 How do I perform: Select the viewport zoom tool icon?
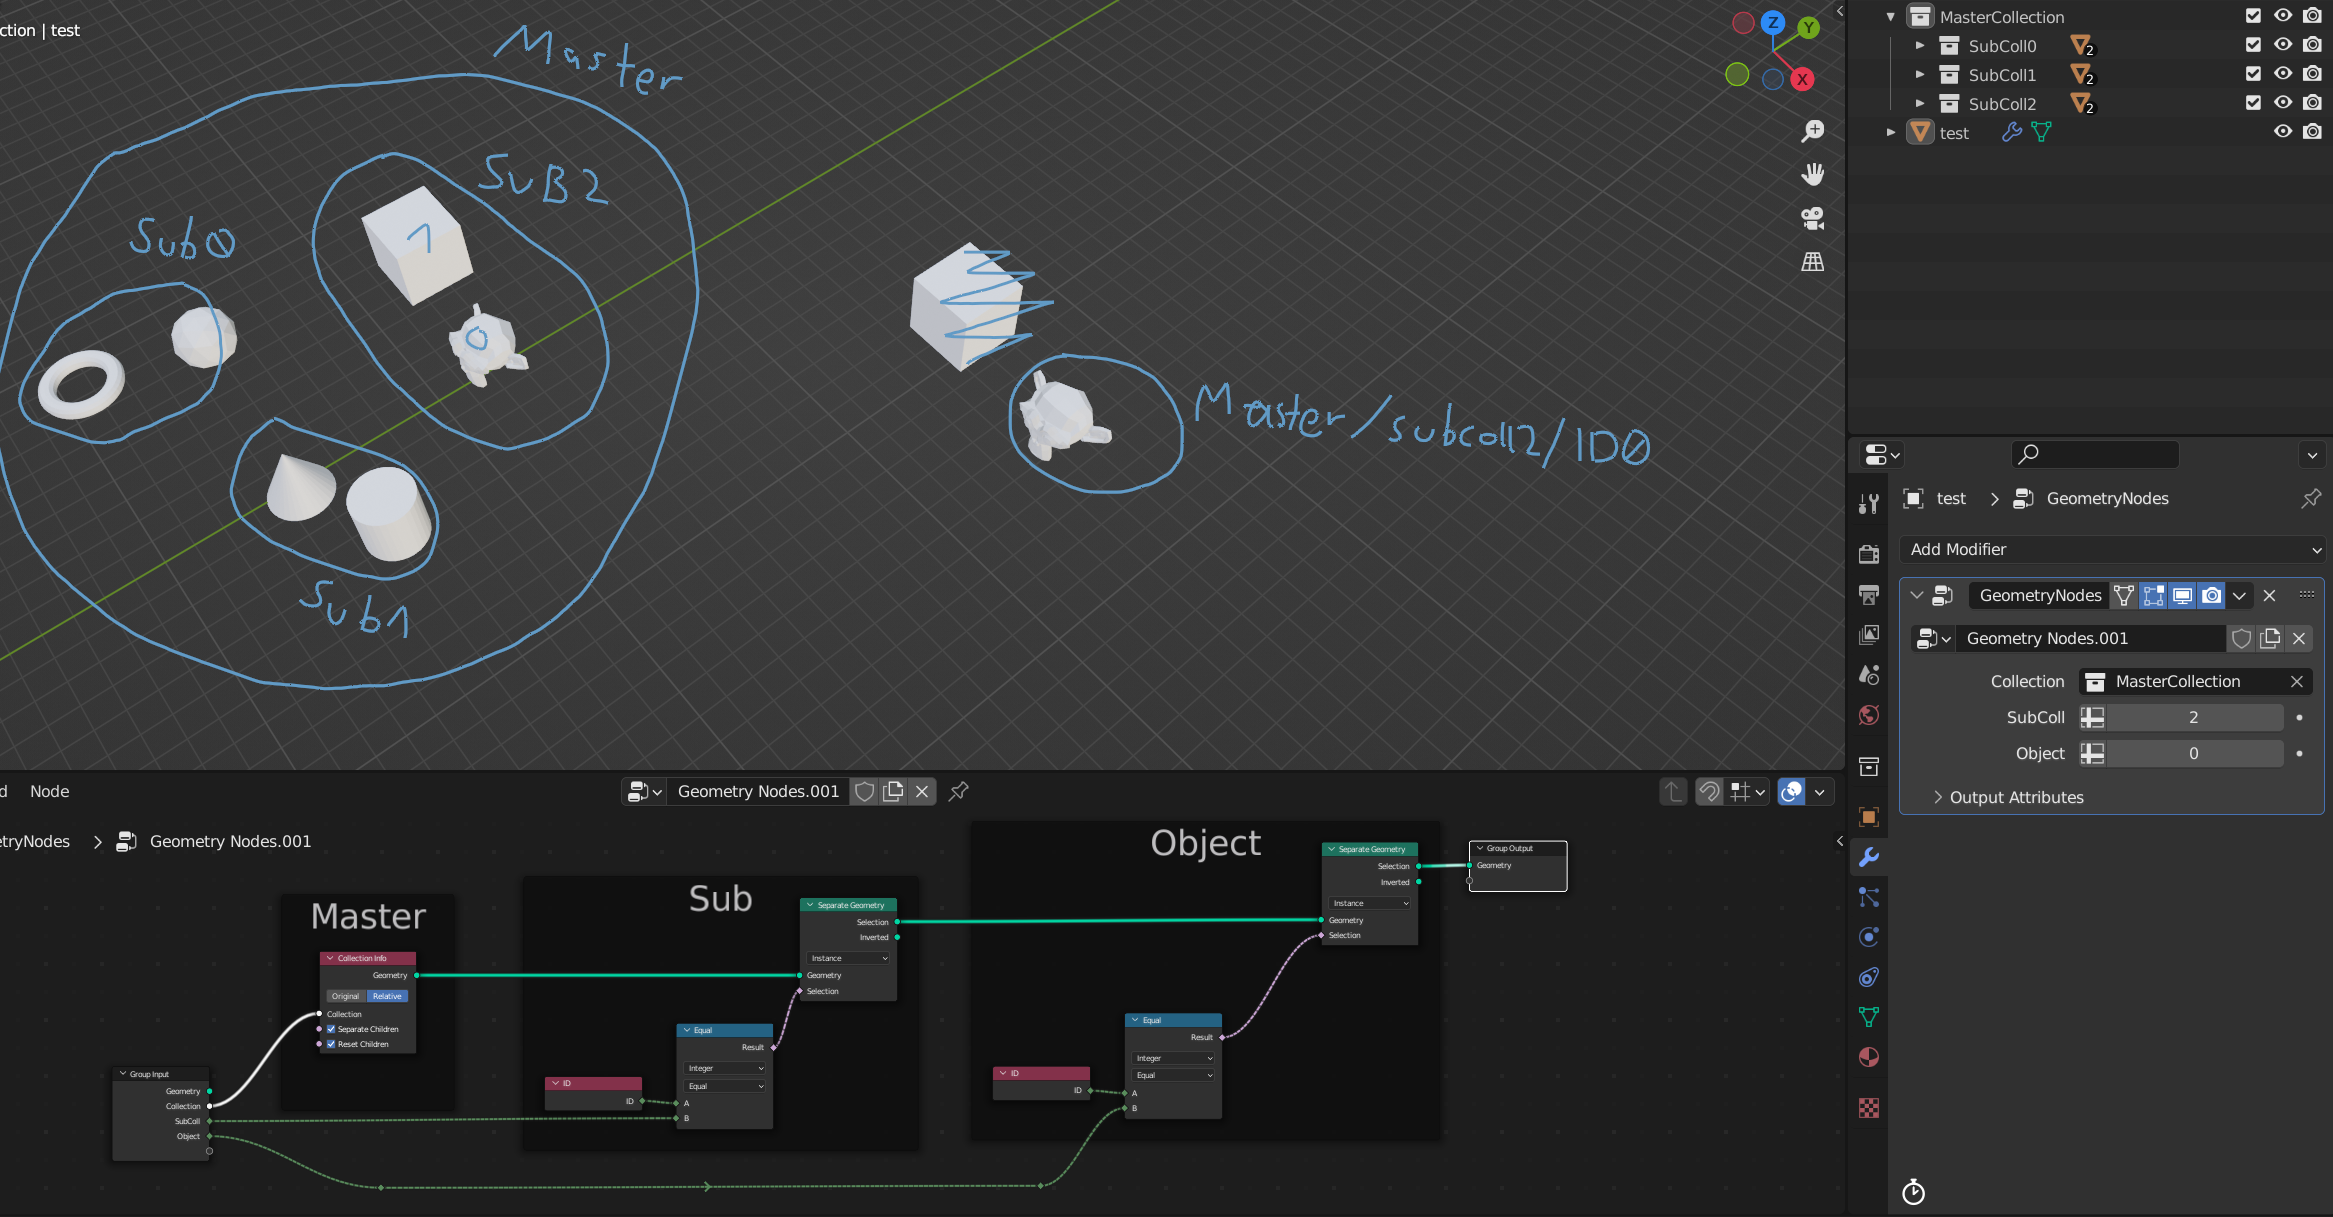point(1812,131)
